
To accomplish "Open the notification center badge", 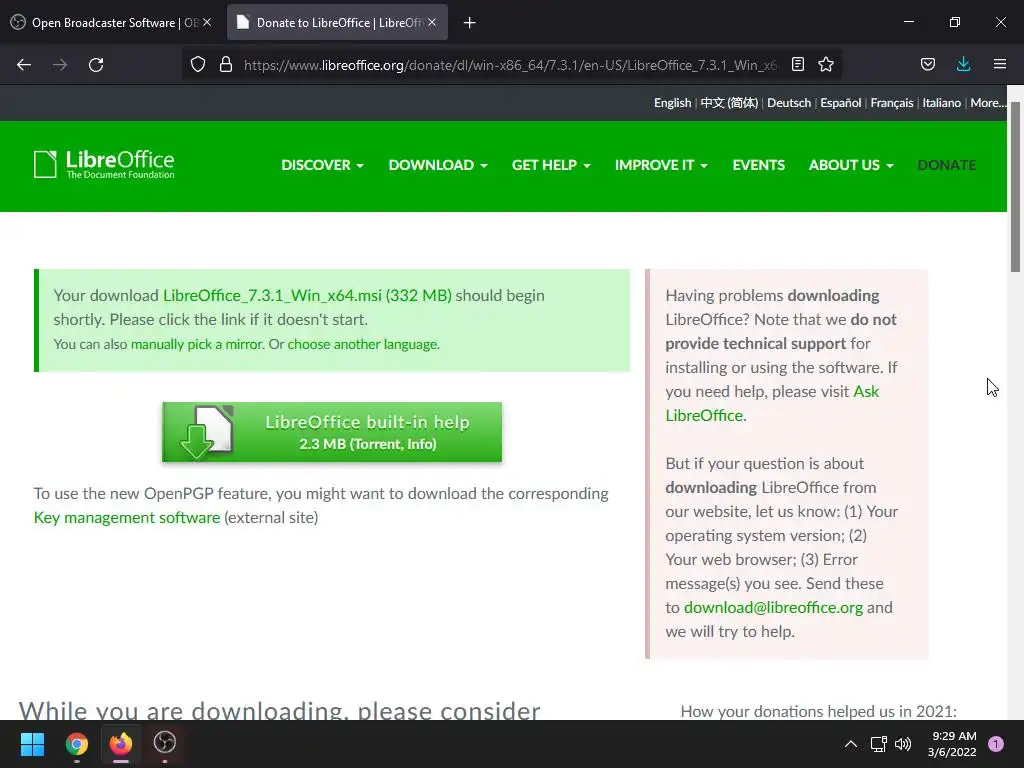I will point(996,744).
